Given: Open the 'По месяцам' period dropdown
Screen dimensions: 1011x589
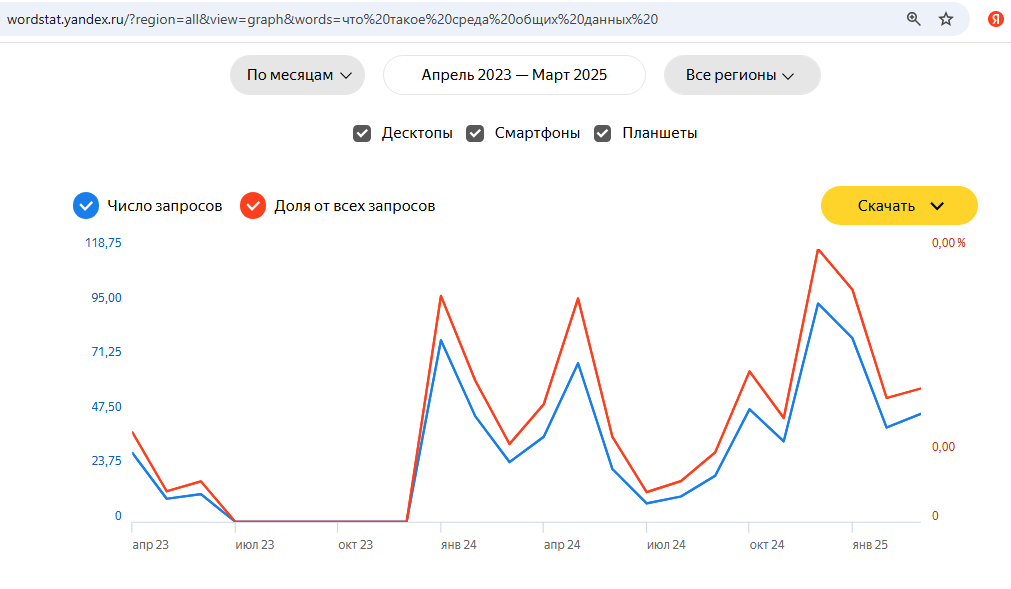Looking at the screenshot, I should (298, 75).
